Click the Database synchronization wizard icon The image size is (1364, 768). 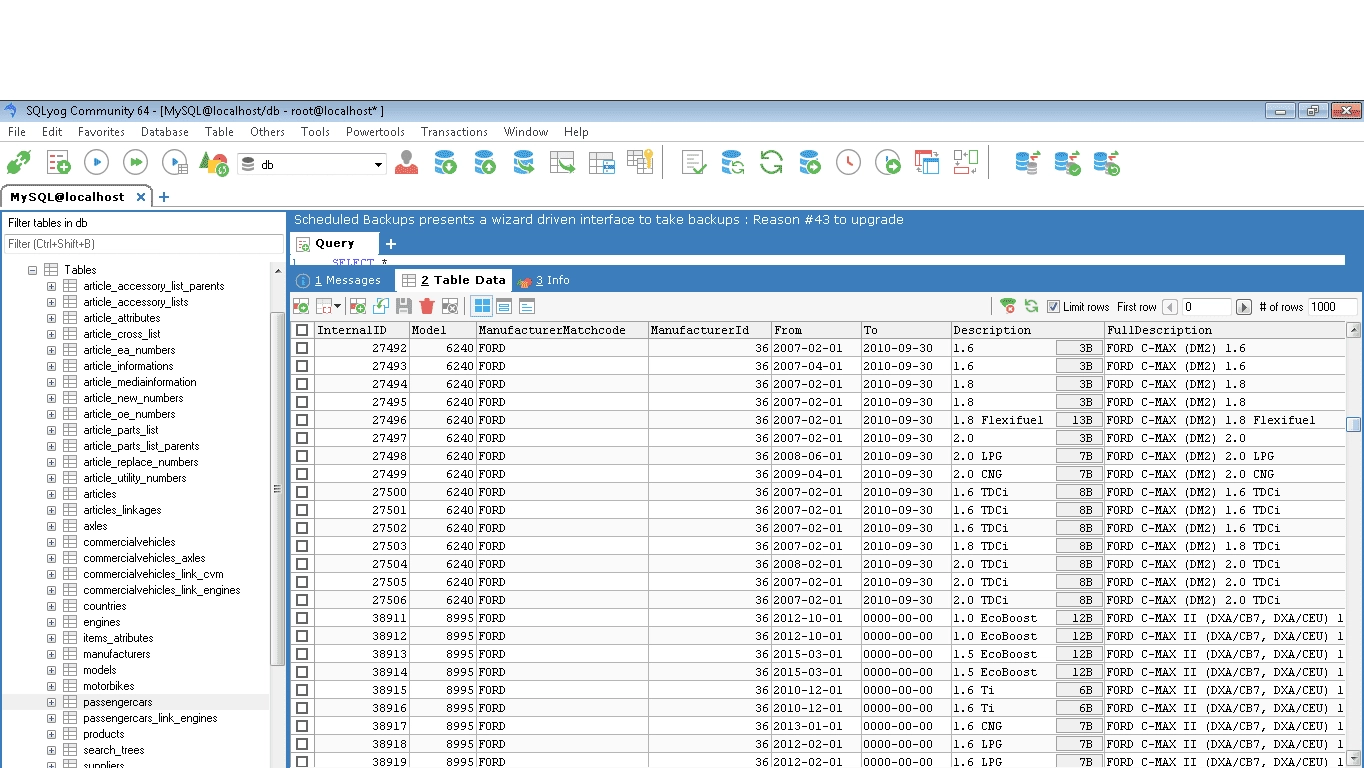coord(733,163)
